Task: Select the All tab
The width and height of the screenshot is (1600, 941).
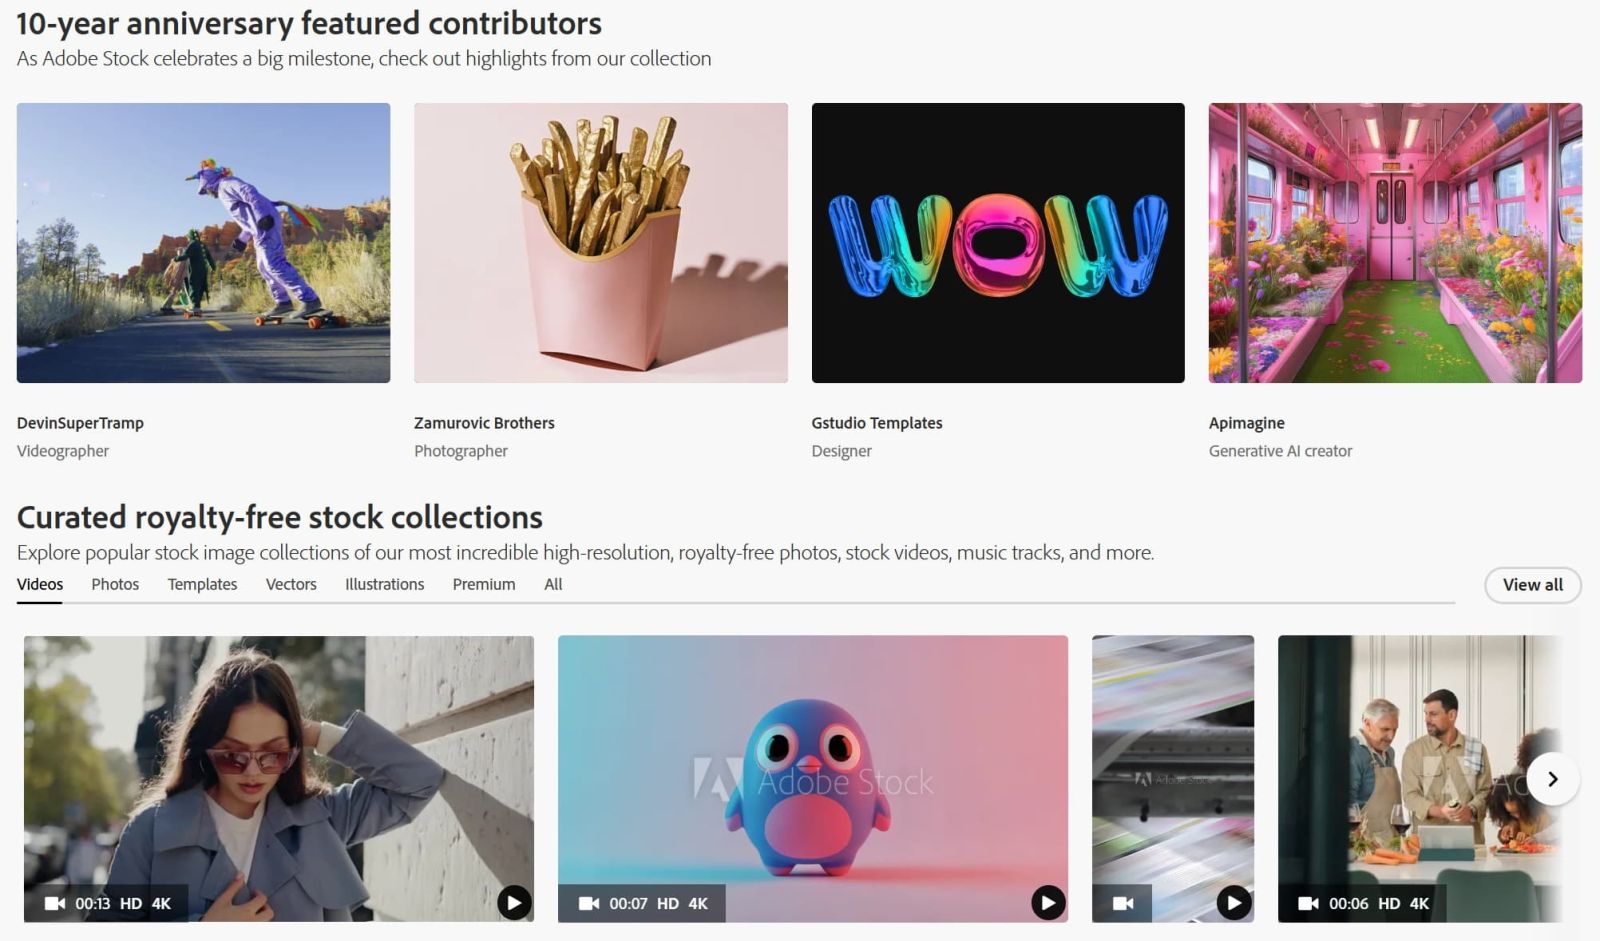Action: 553,584
